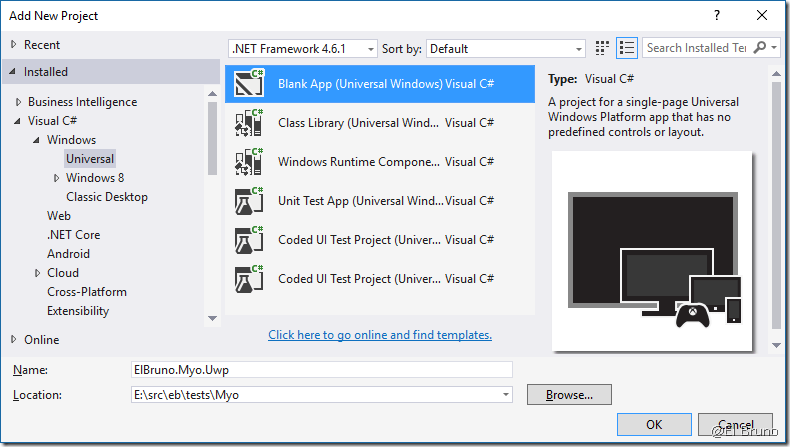Click the Class Library template icon
Image resolution: width=790 pixels, height=447 pixels.
(248, 123)
